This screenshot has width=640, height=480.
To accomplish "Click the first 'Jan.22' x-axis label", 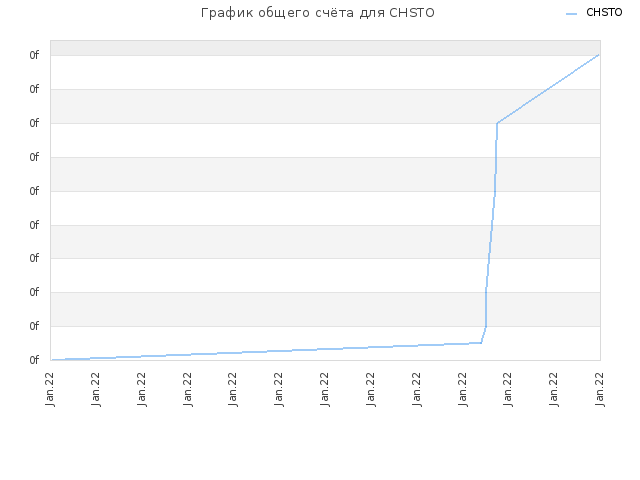I will click(50, 389).
